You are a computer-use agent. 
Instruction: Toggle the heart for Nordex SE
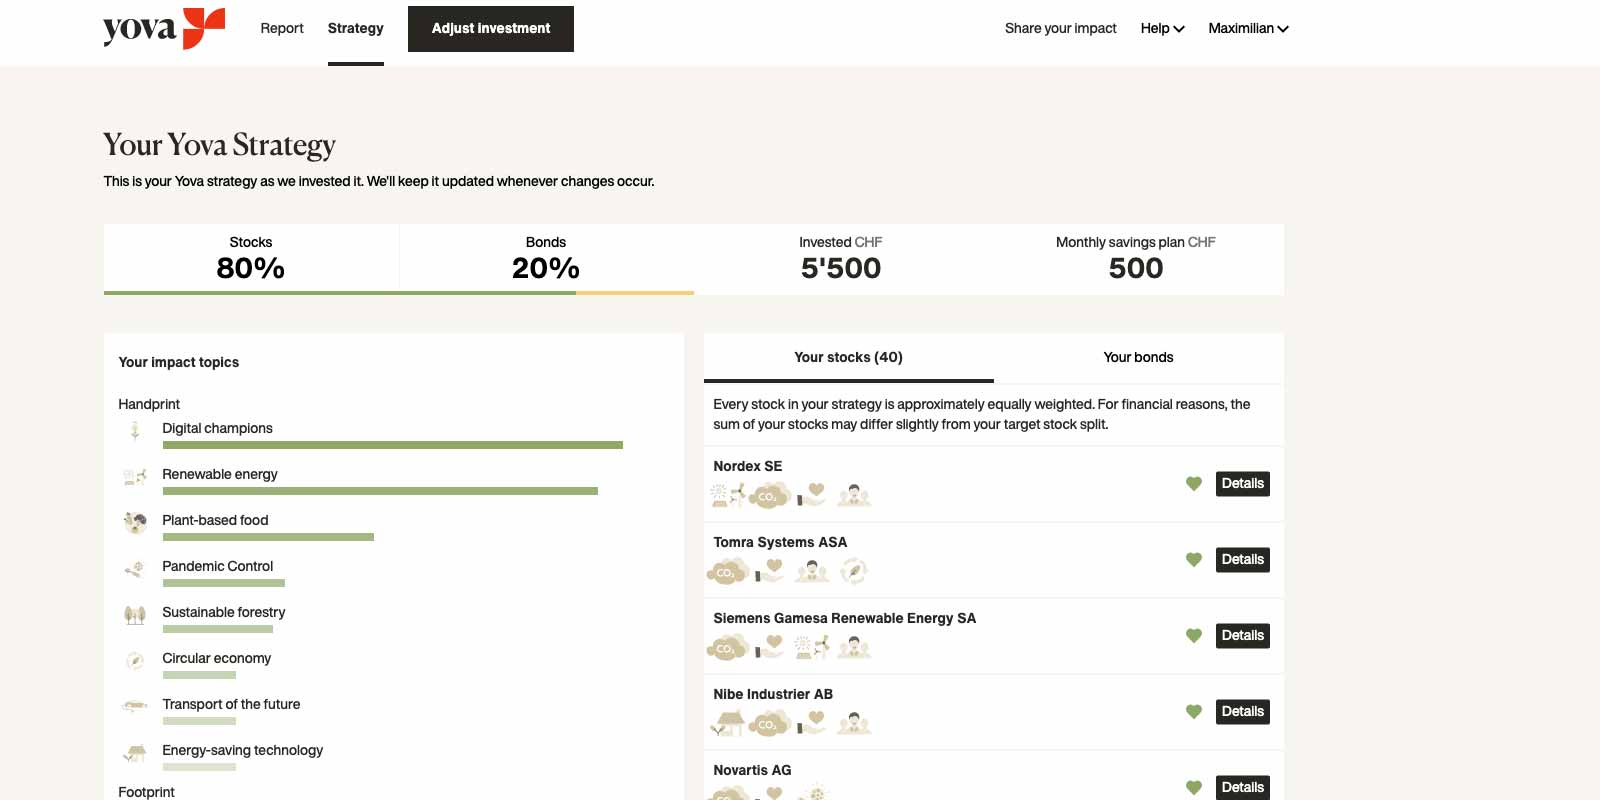pos(1193,484)
